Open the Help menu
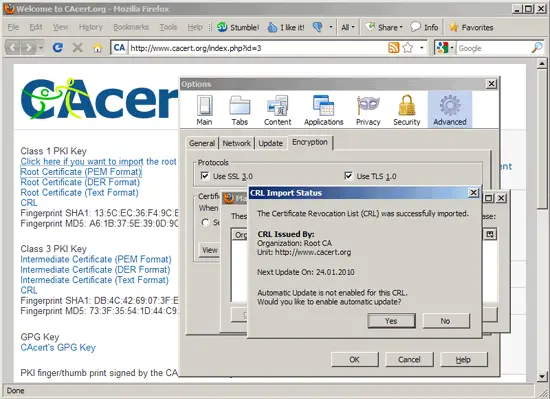The image size is (550, 399). click(x=195, y=27)
